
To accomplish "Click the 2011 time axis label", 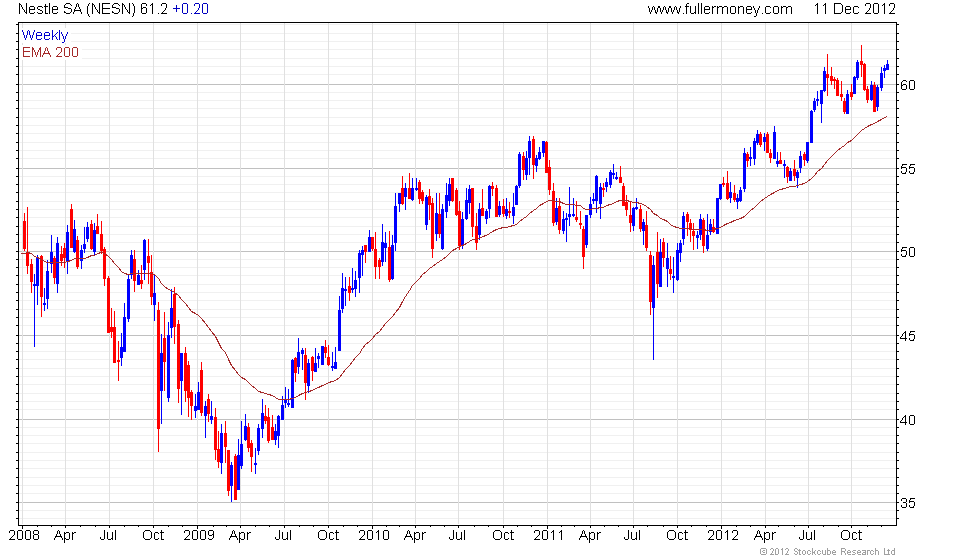I will [x=548, y=536].
